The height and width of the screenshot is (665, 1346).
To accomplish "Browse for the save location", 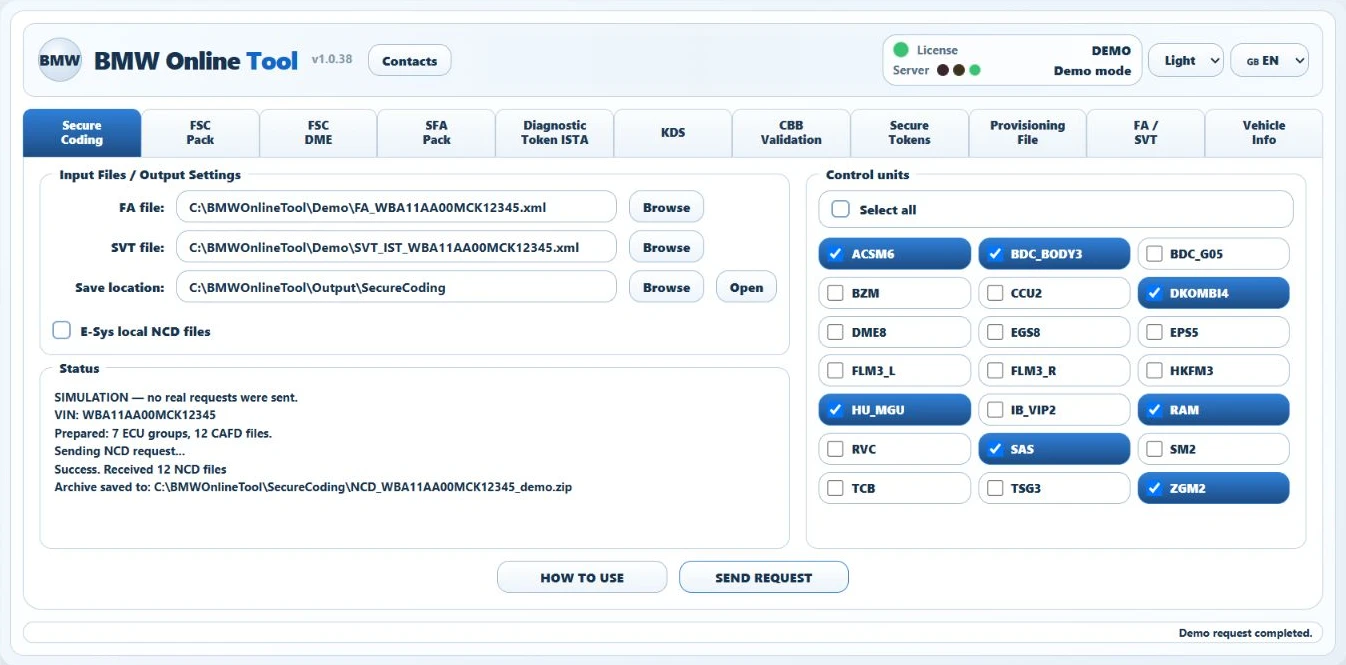I will [x=666, y=287].
